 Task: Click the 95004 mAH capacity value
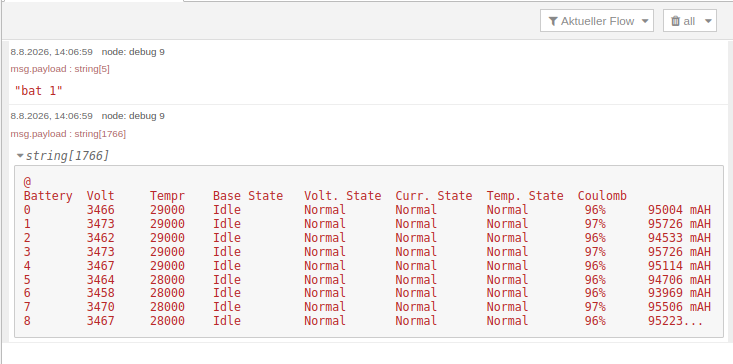tap(679, 210)
